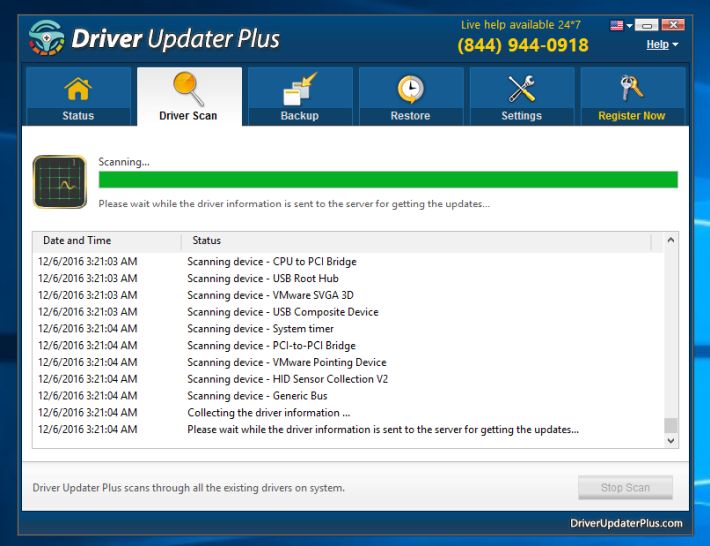Click the log list scroll down arrow
Image resolution: width=710 pixels, height=546 pixels.
(x=671, y=440)
